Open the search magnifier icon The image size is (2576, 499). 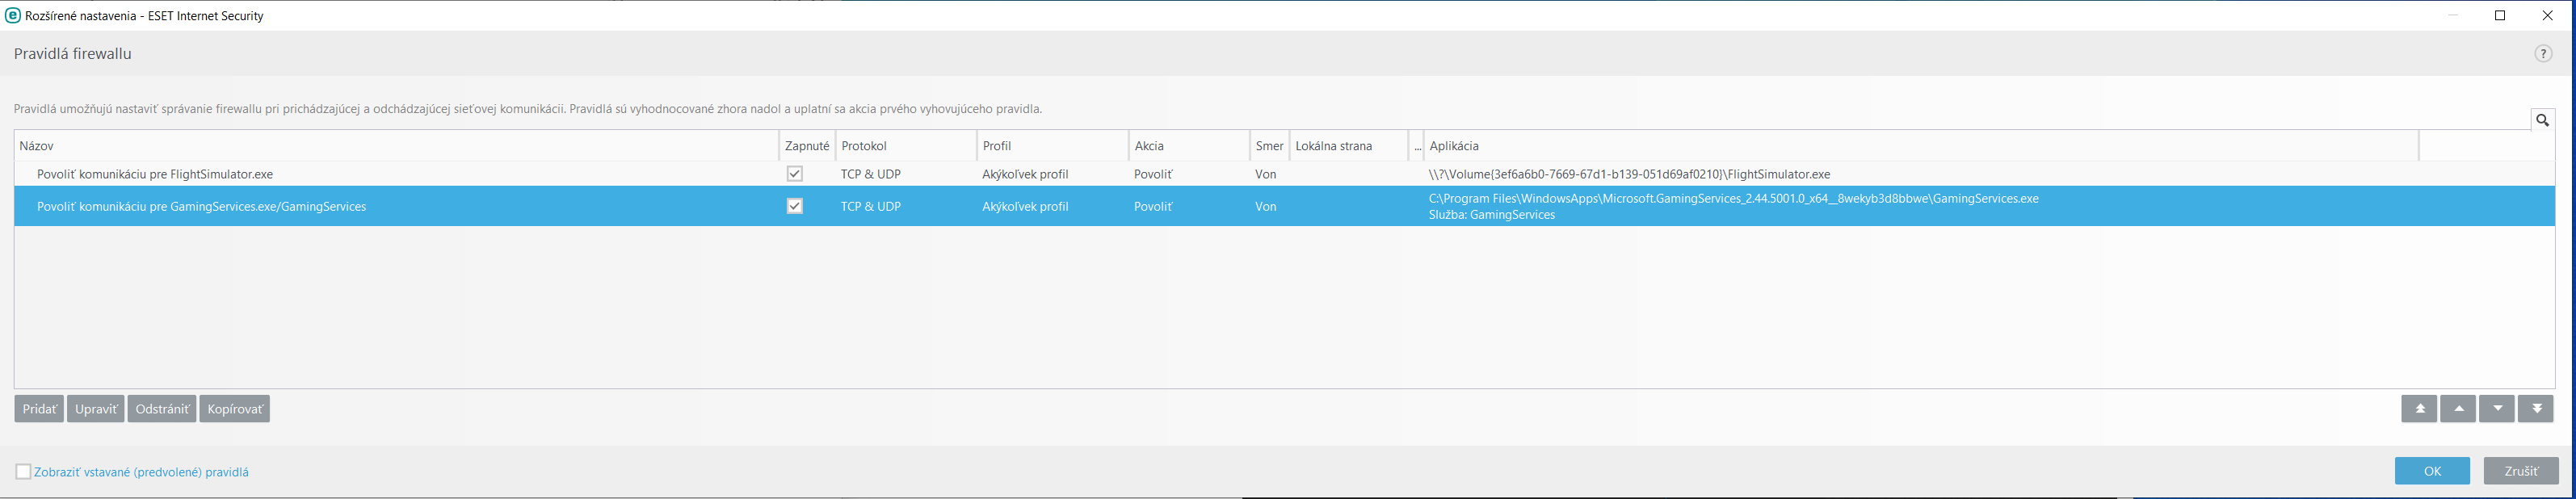[x=2542, y=120]
